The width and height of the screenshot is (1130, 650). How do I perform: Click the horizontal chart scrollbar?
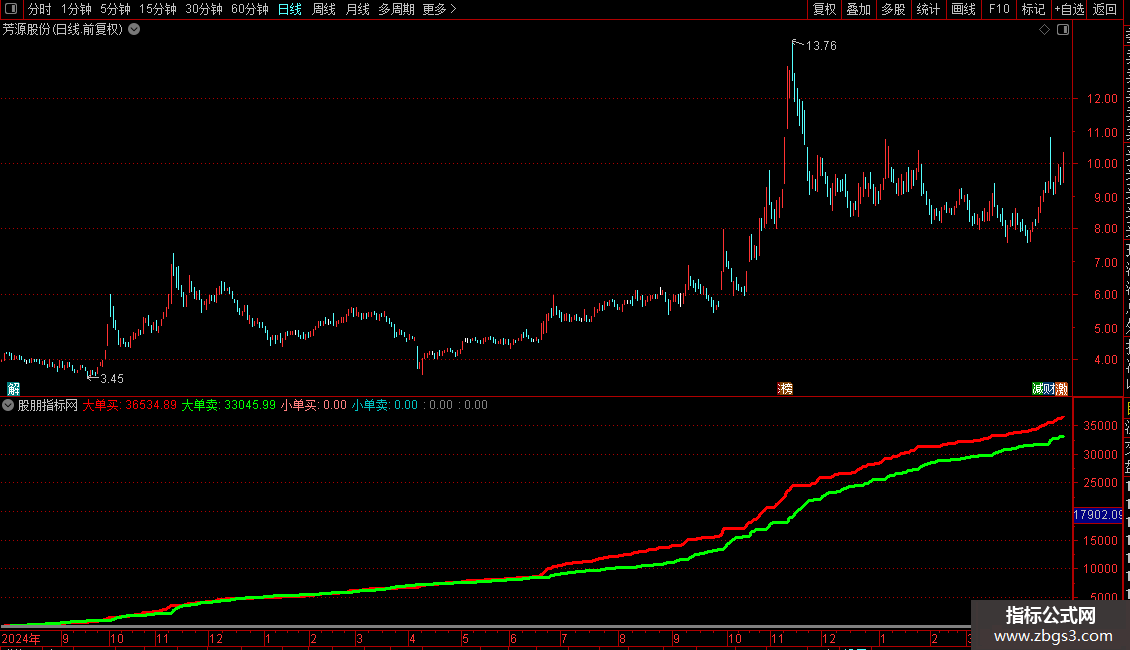coord(484,627)
